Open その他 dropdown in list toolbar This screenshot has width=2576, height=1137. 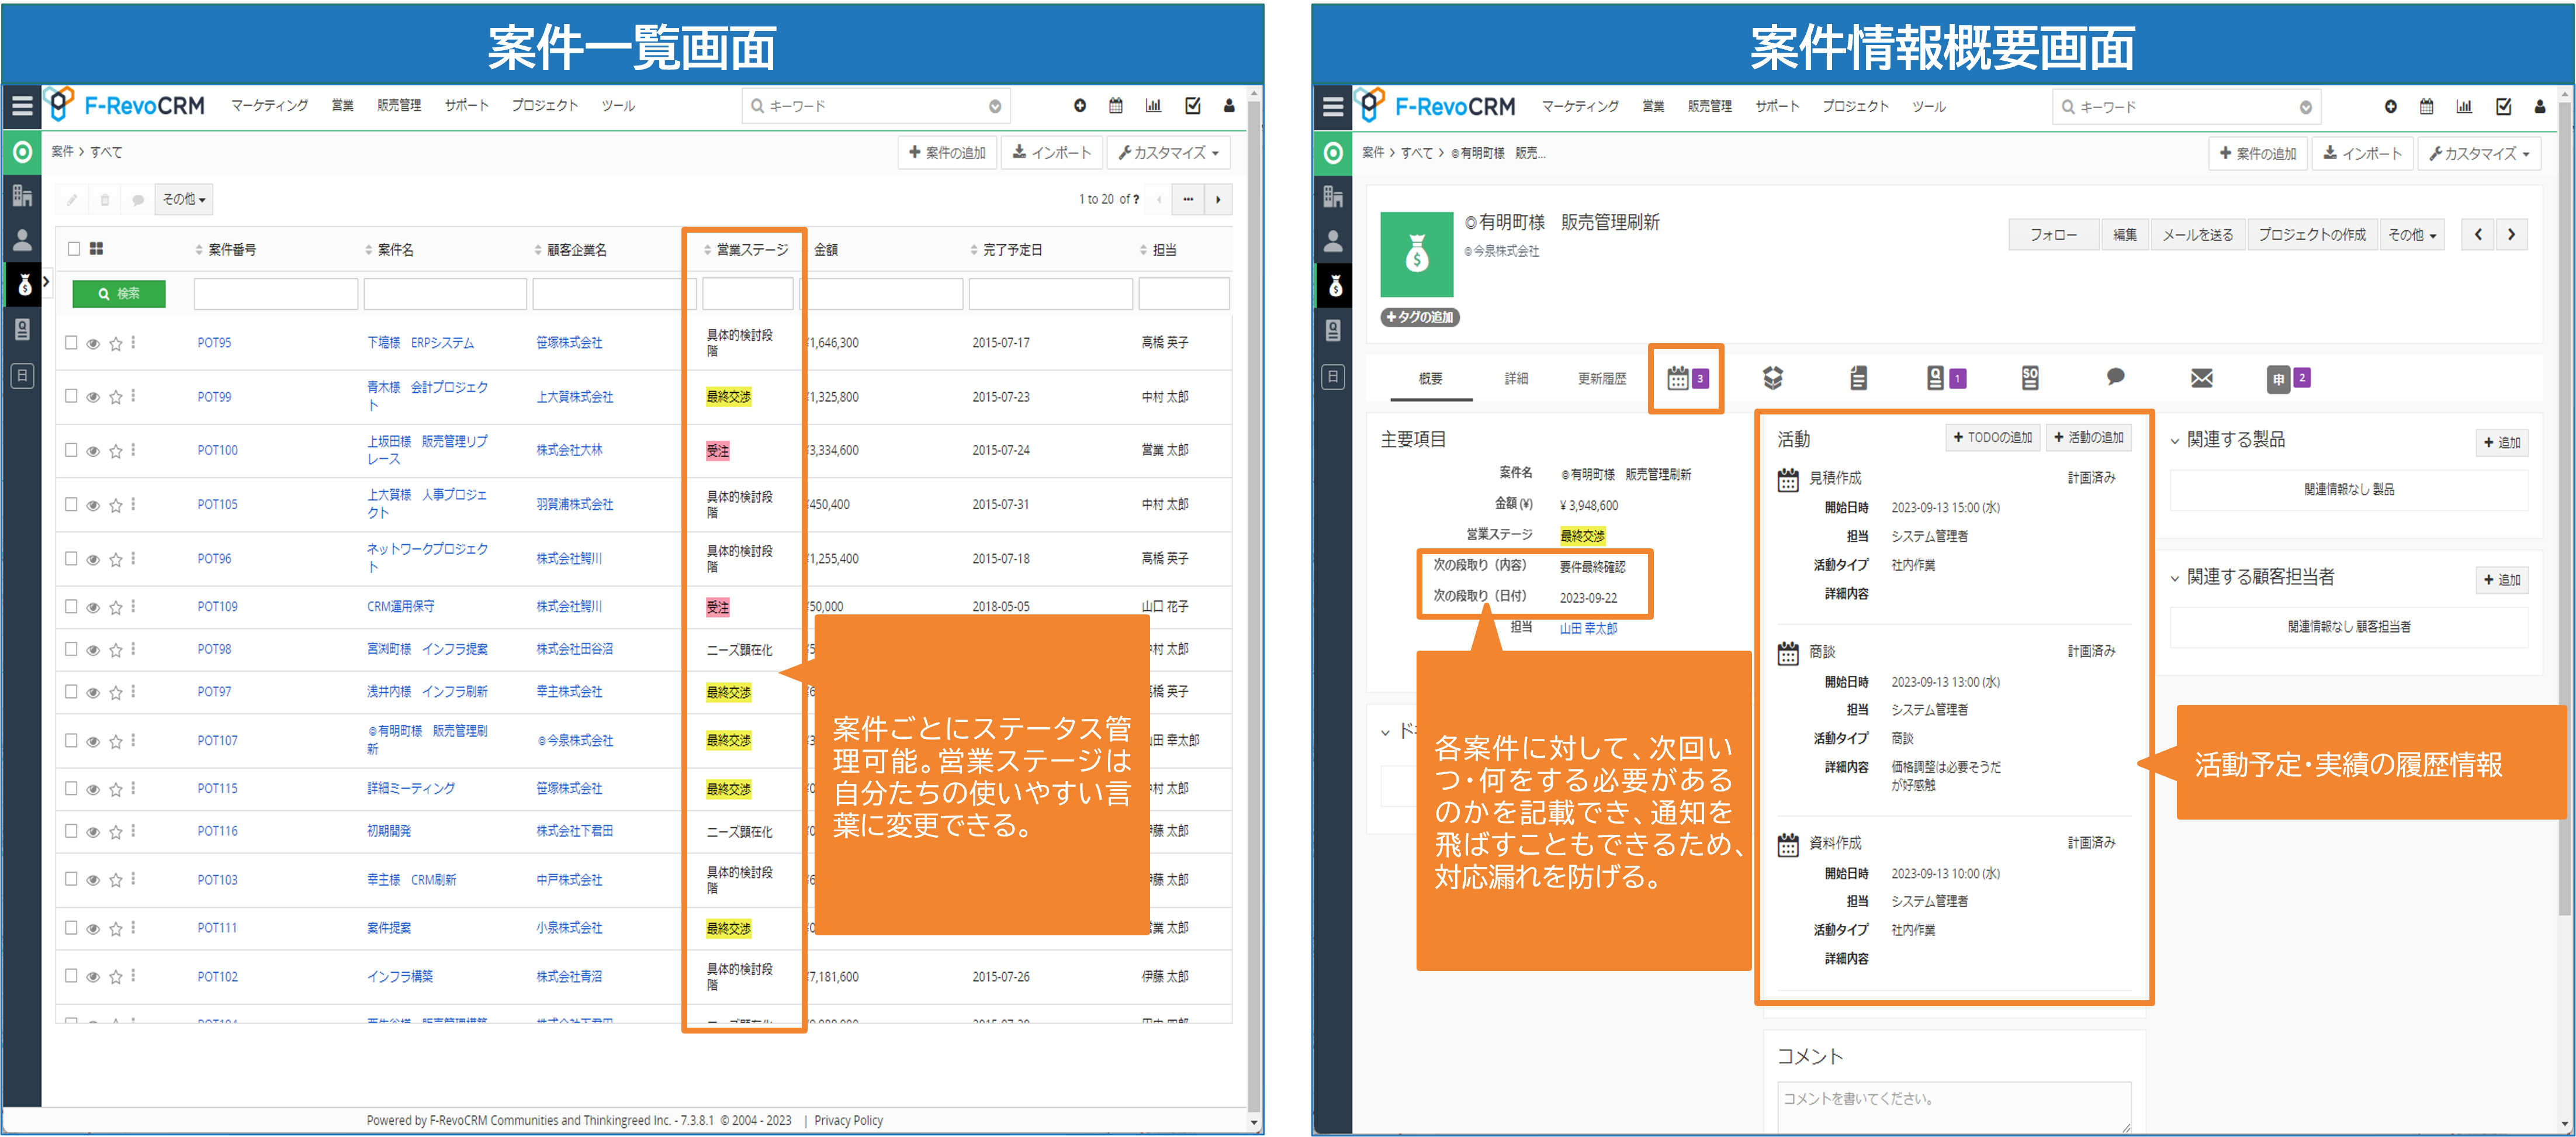coord(184,199)
